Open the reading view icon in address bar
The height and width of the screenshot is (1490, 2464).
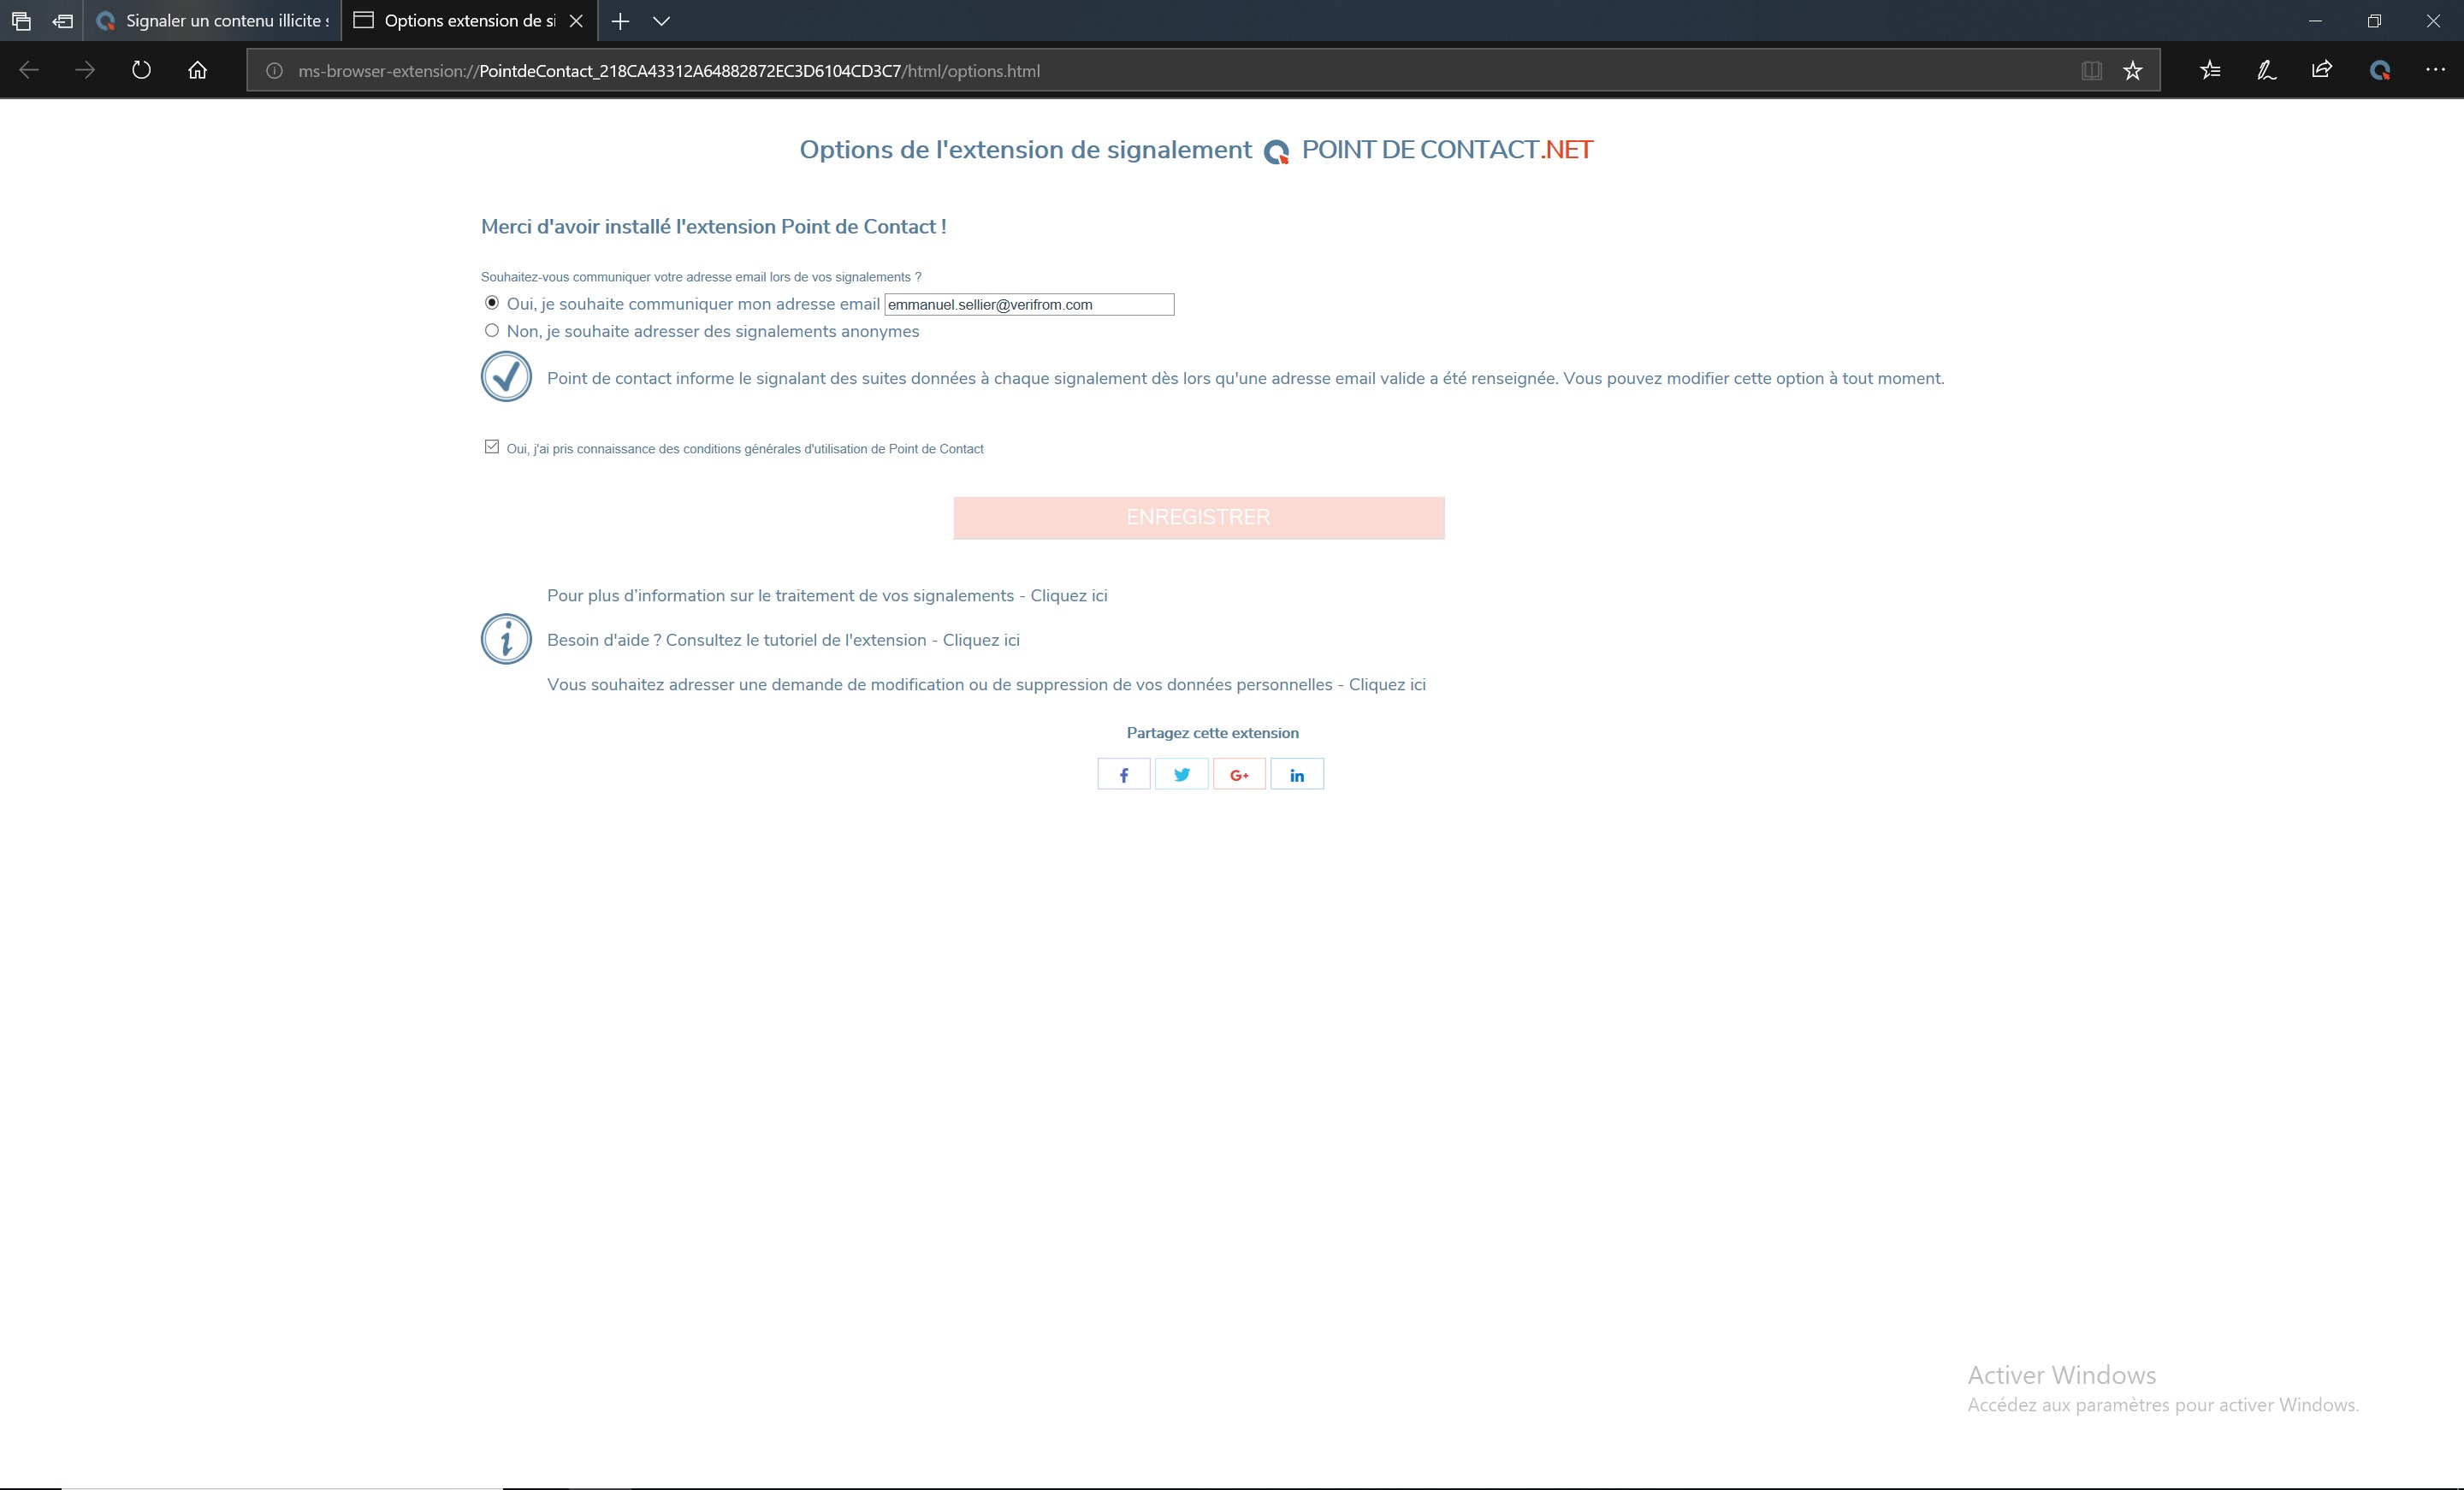pyautogui.click(x=2091, y=70)
